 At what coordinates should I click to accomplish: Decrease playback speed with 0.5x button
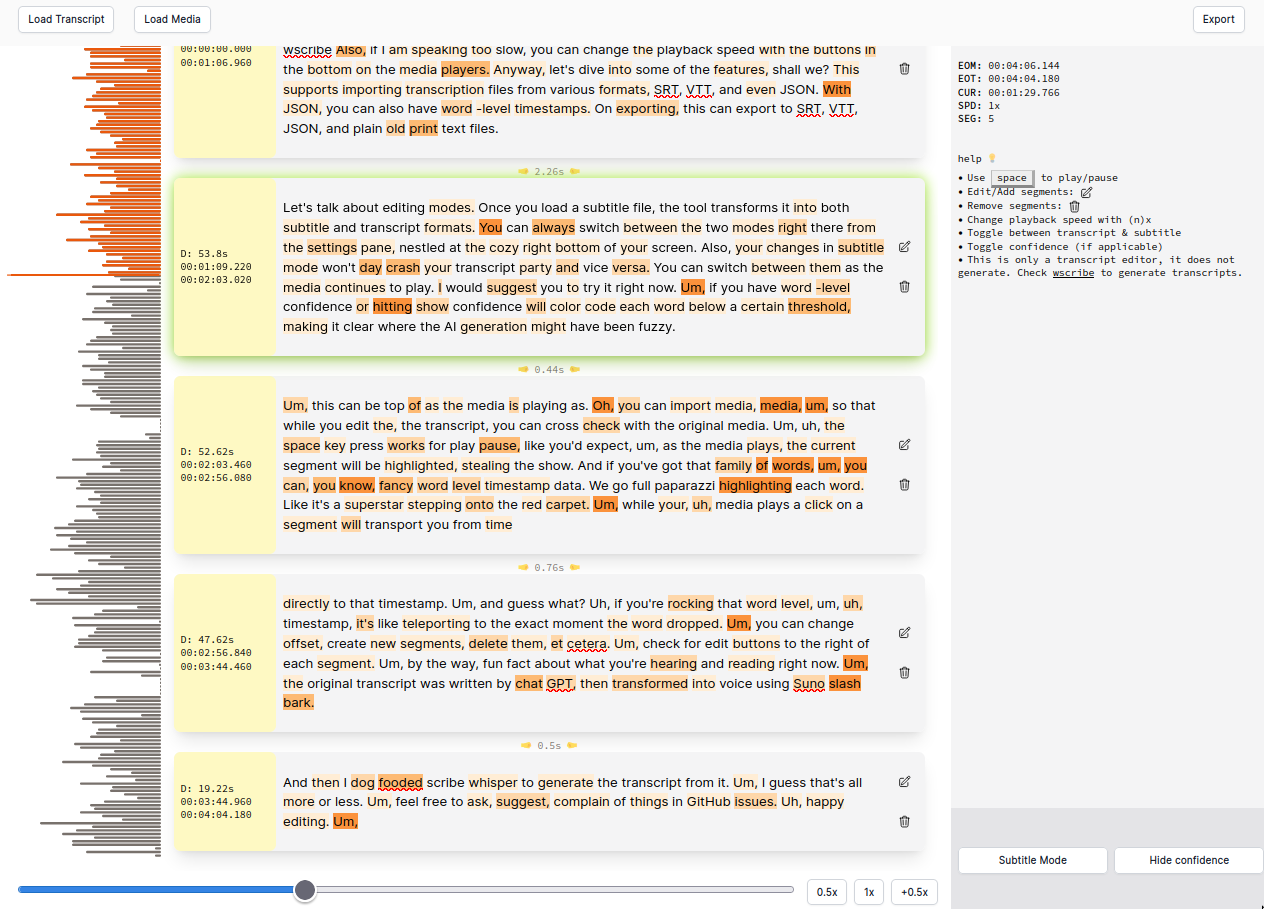pos(827,892)
